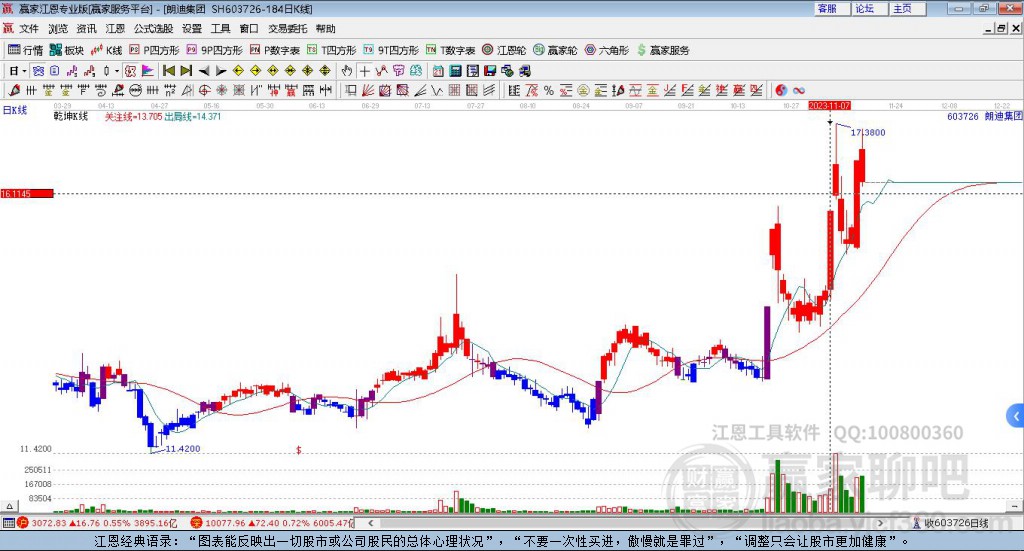The image size is (1024, 551).
Task: Click the 17.3800 high price label
Action: (x=868, y=133)
